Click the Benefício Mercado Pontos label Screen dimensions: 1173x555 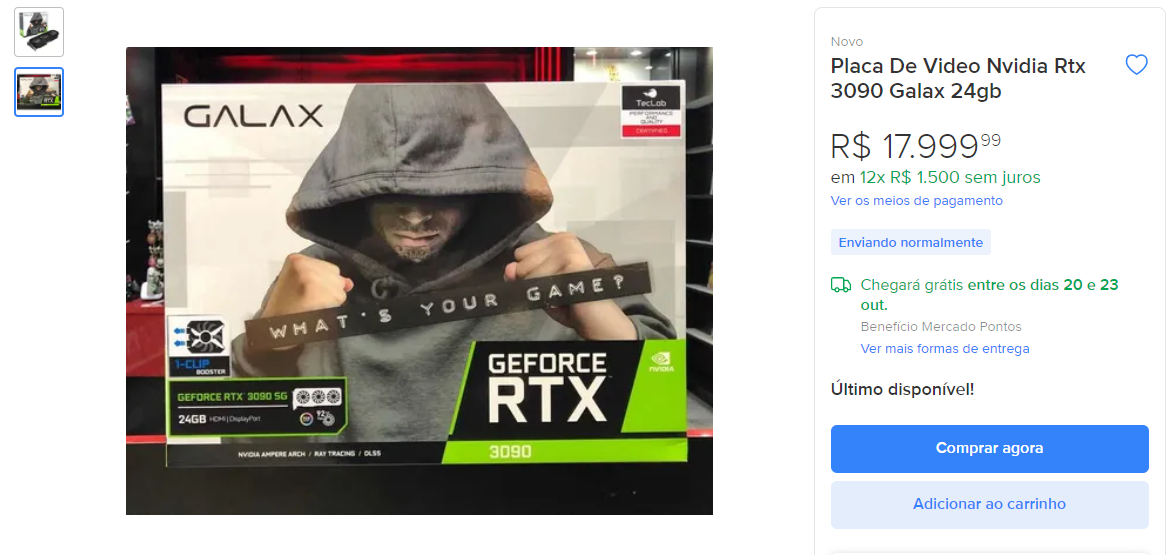pyautogui.click(x=941, y=327)
